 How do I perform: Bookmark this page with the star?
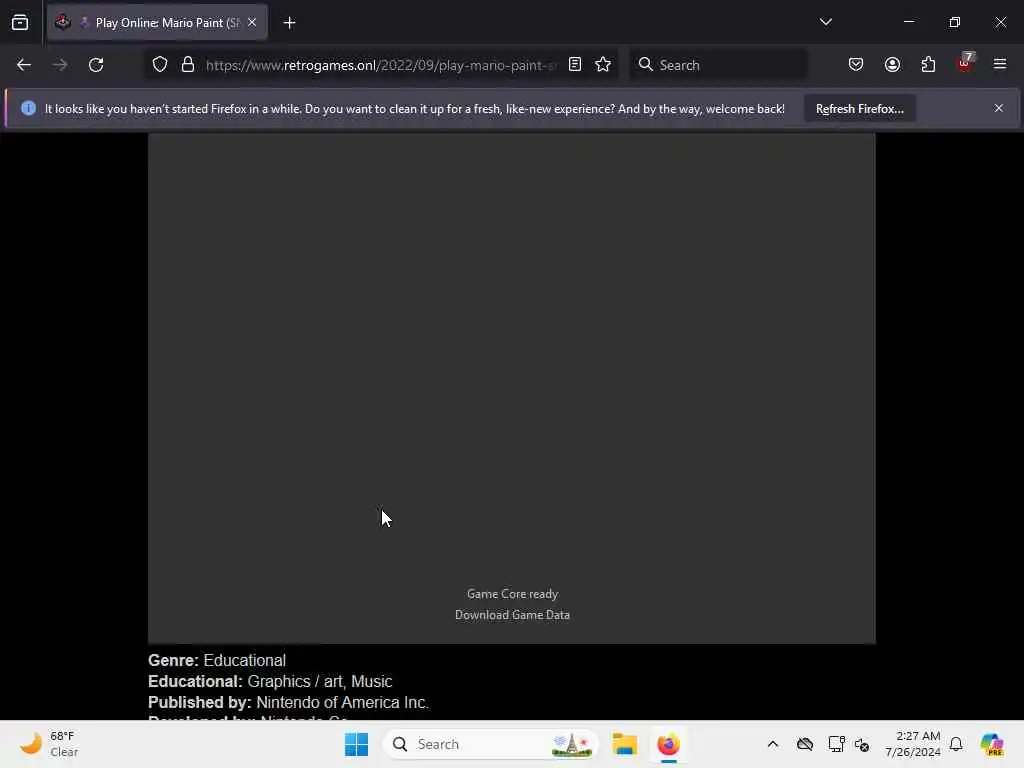click(603, 64)
